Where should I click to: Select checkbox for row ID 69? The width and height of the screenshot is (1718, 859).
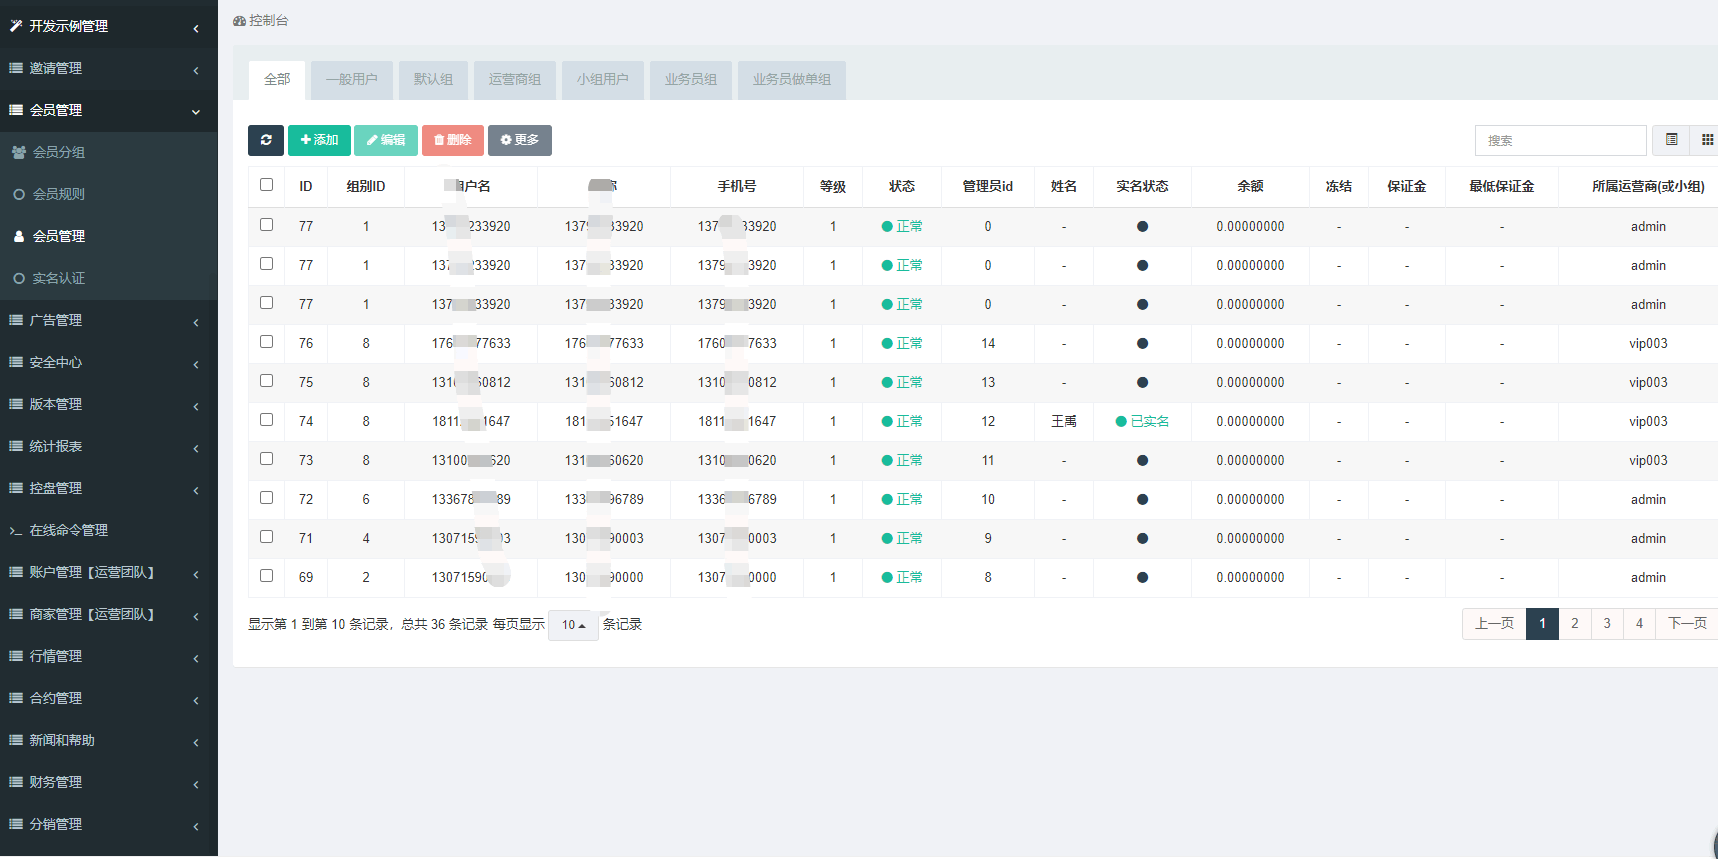(x=266, y=576)
